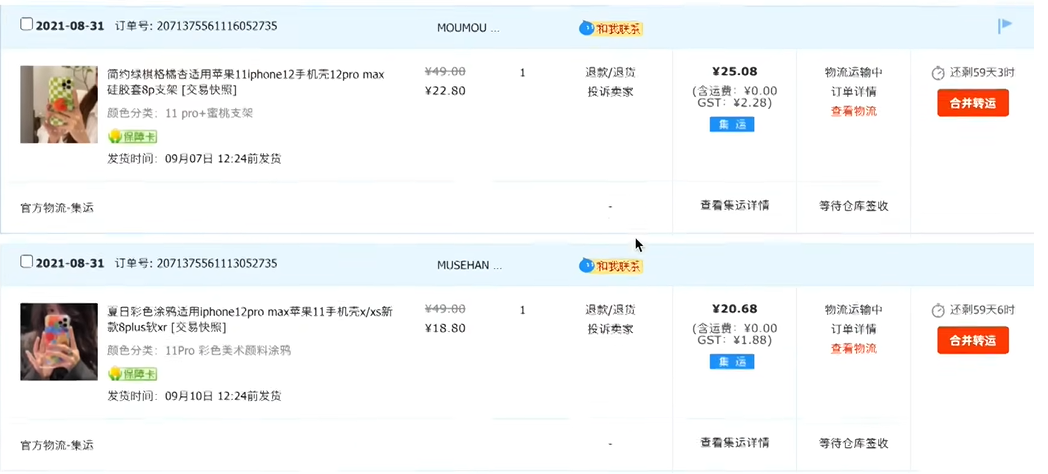
Task: Click the 集运 tag under ¥20.68
Action: [732, 362]
